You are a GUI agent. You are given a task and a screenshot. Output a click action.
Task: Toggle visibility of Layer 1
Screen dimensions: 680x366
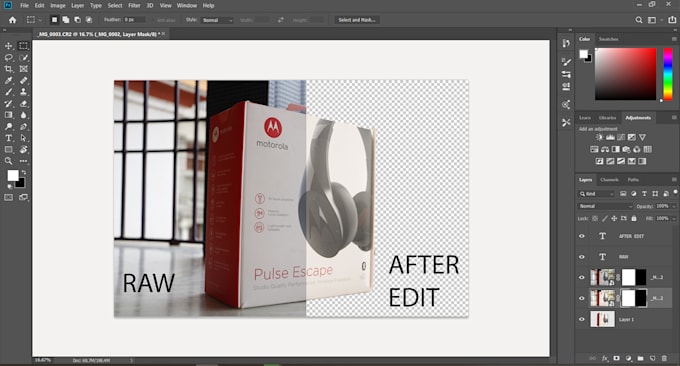pyautogui.click(x=582, y=319)
